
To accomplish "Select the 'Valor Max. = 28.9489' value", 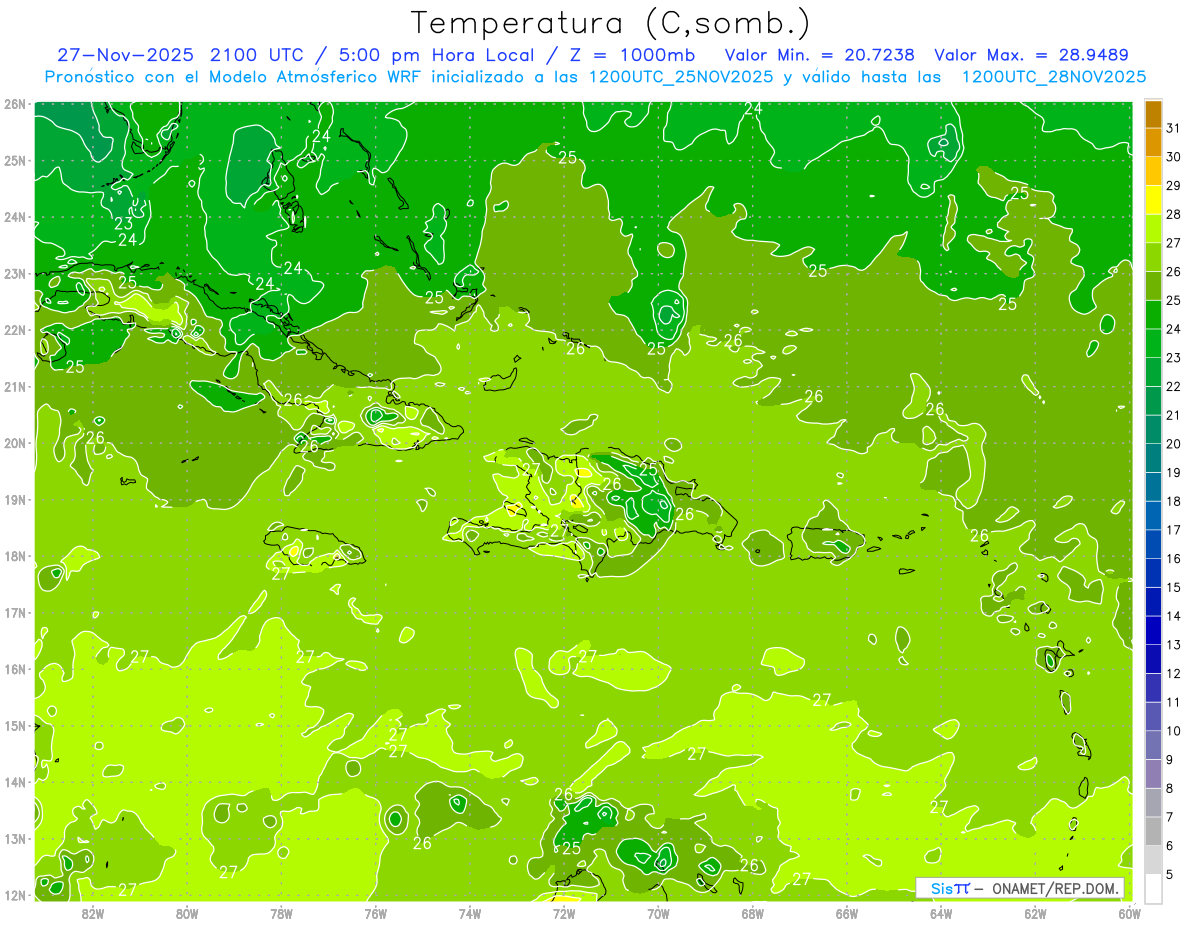I will 1031,55.
